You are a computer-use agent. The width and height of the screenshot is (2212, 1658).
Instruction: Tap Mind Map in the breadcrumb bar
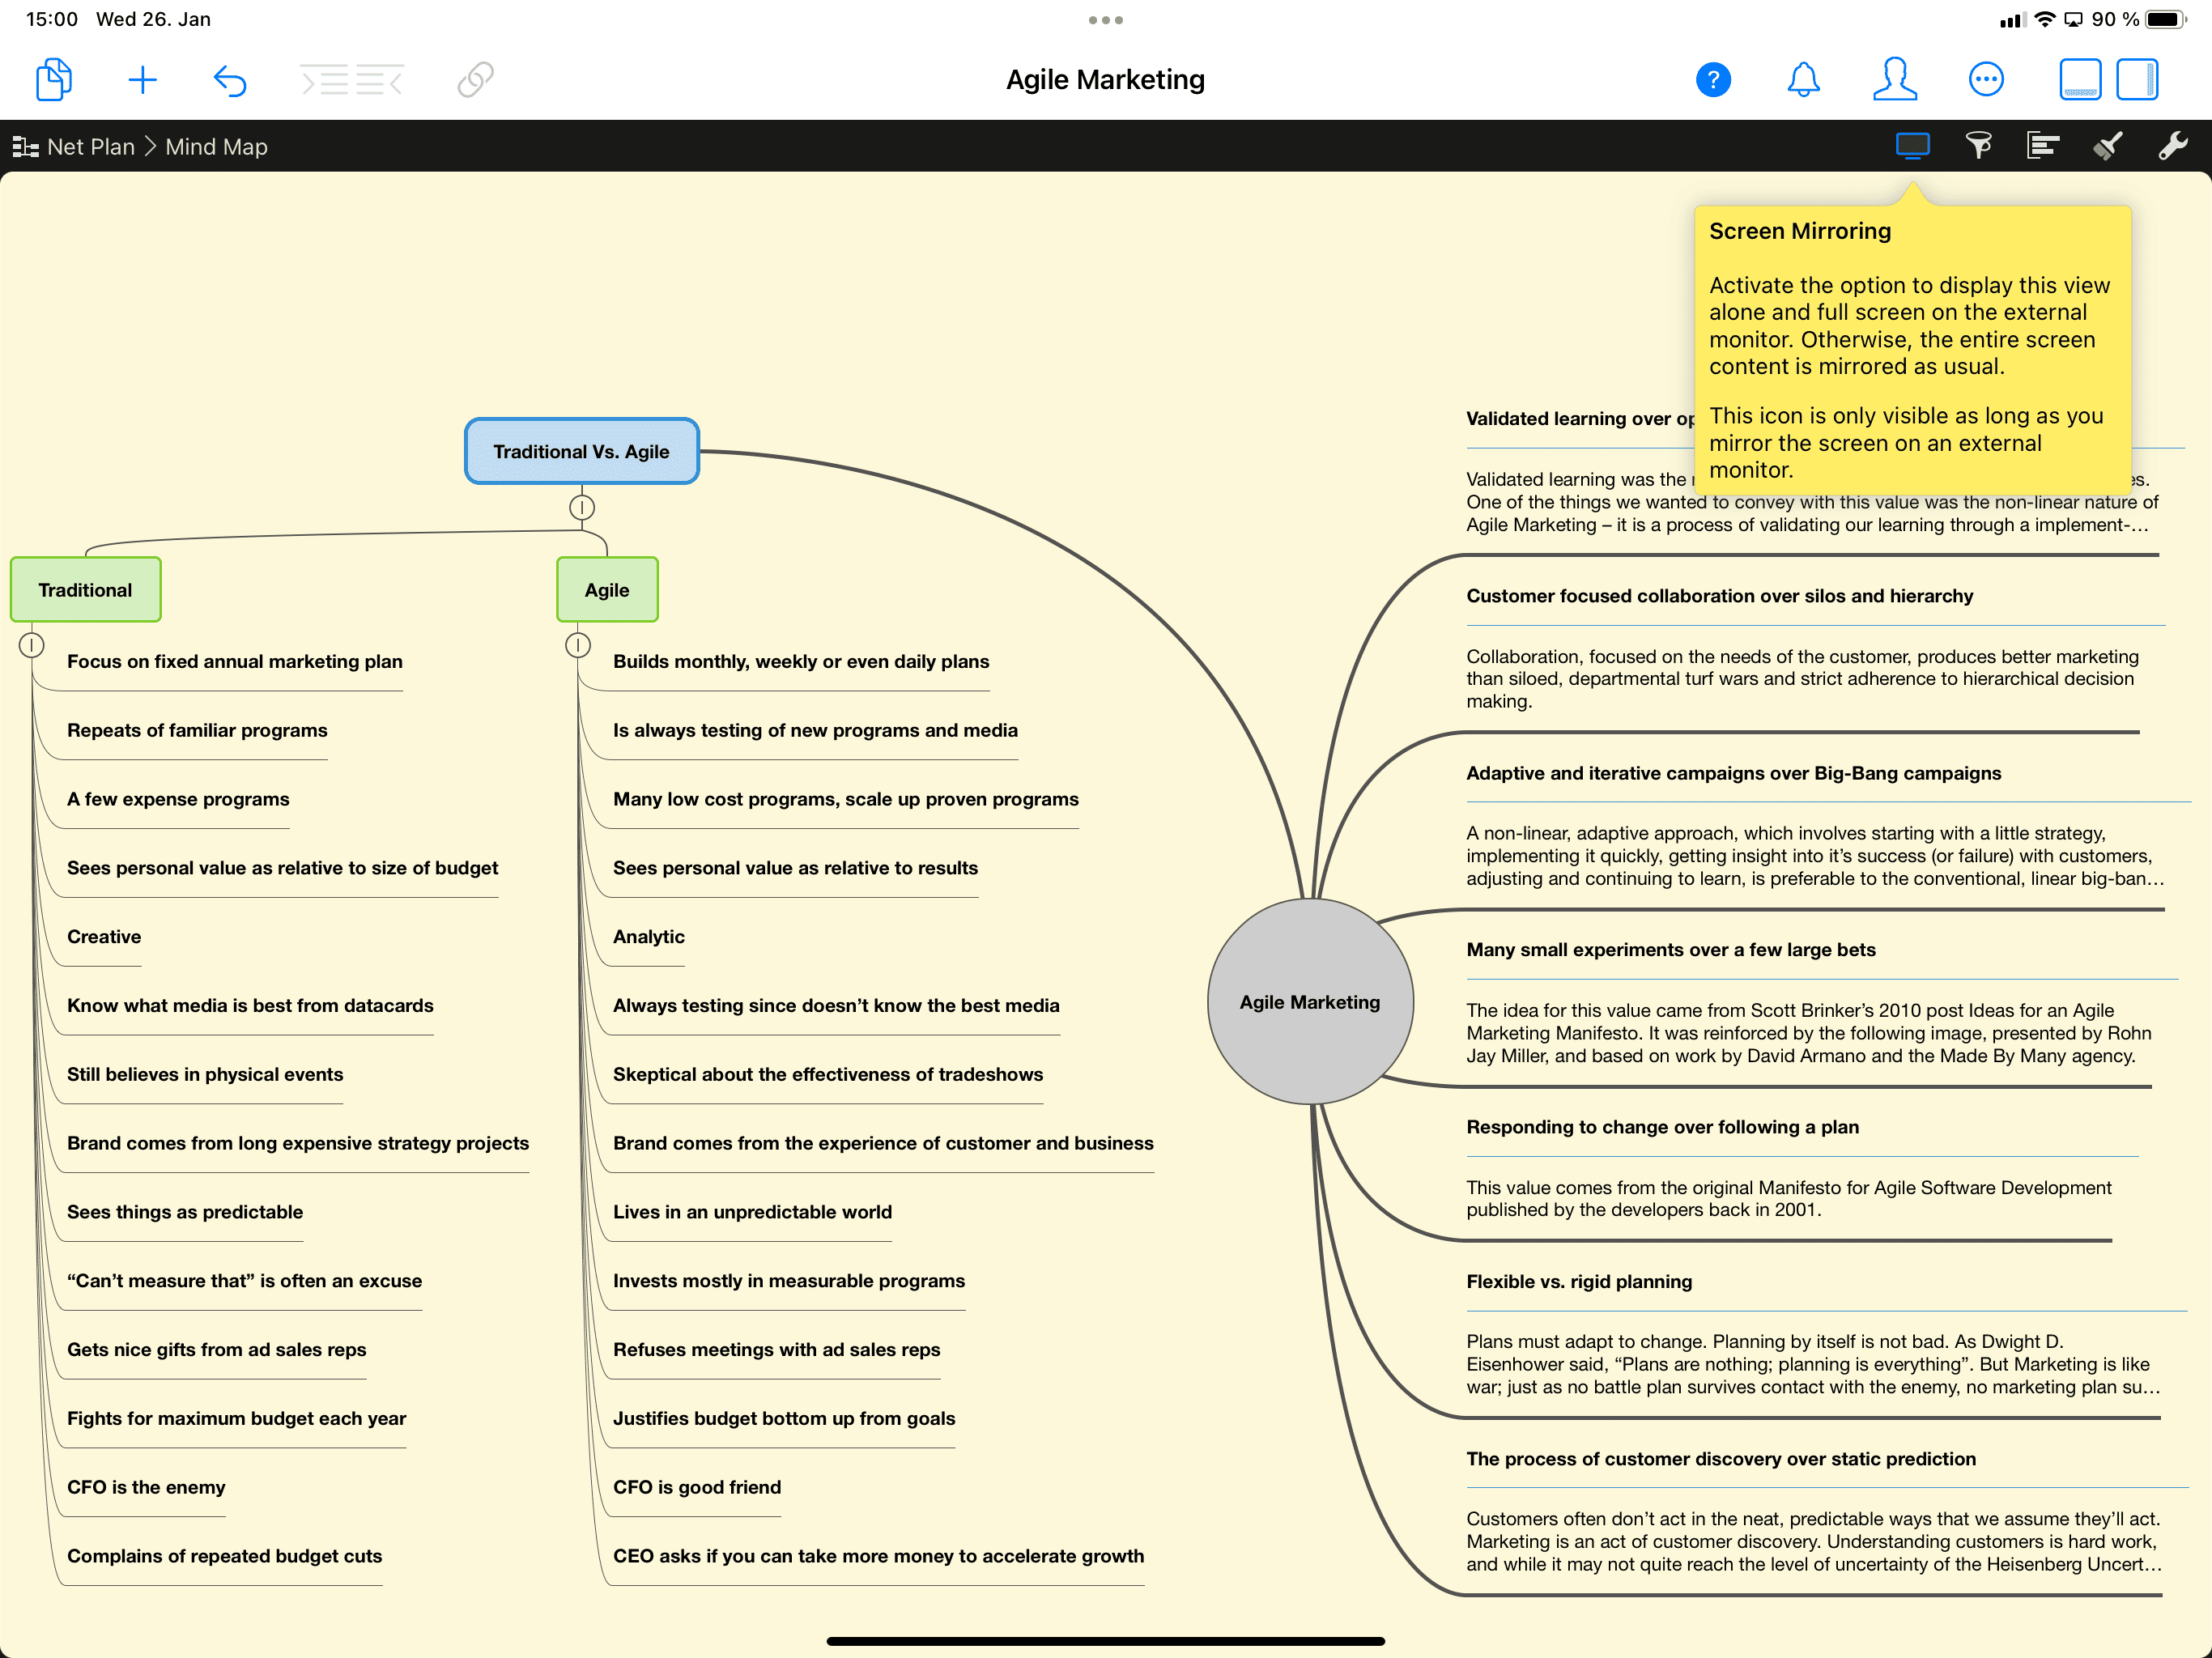tap(215, 146)
